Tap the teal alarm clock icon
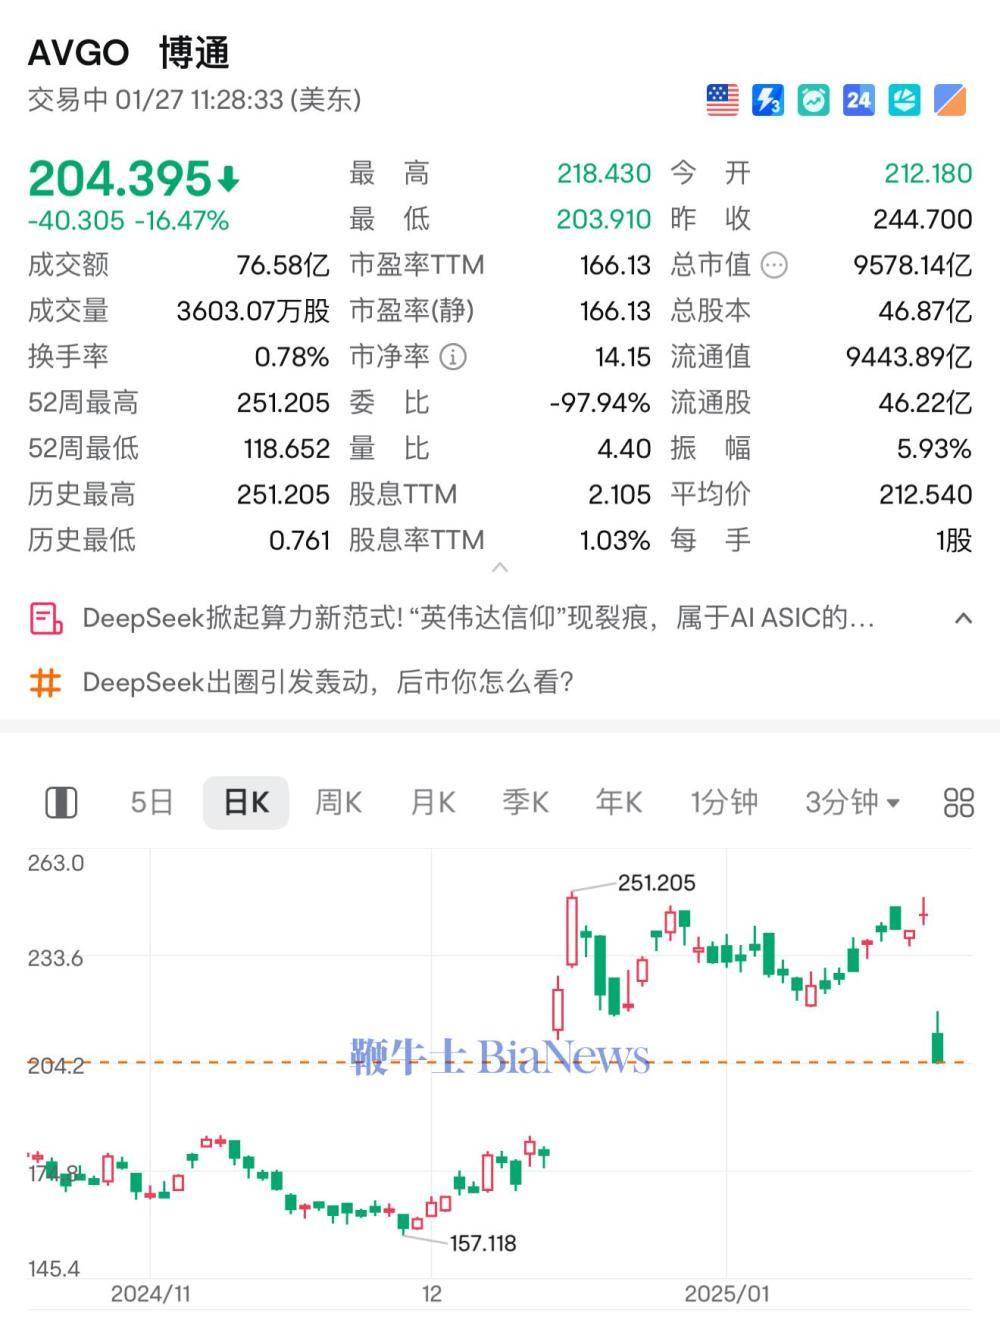 click(x=813, y=100)
